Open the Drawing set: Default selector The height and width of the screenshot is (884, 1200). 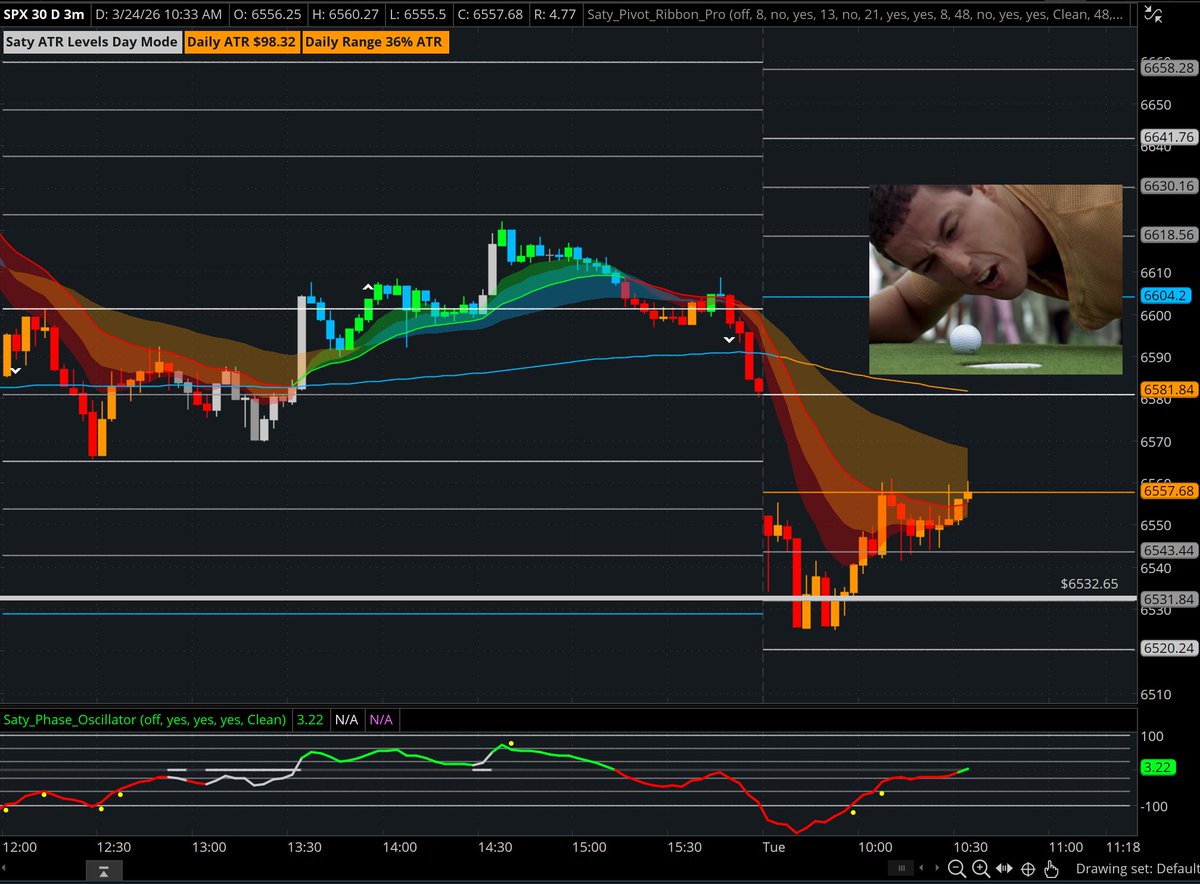pyautogui.click(x=1137, y=869)
